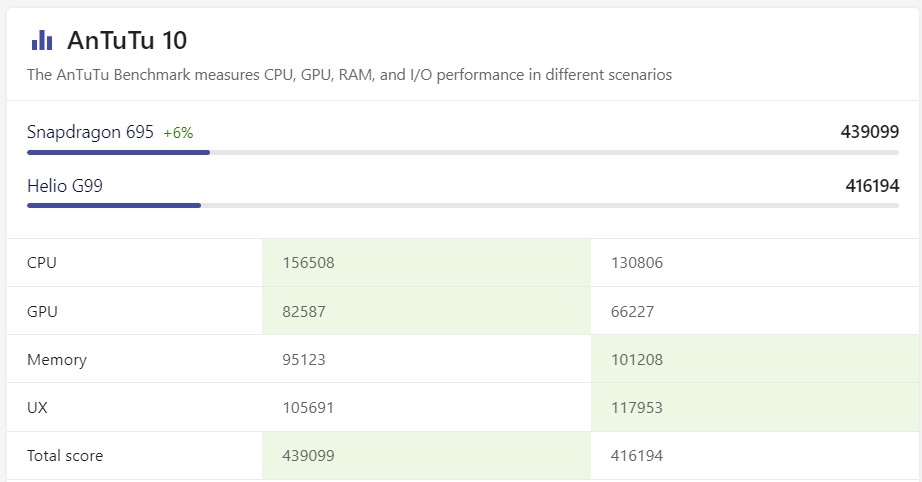Click the CPU value 156508
Image resolution: width=922 pixels, height=482 pixels.
coord(308,263)
